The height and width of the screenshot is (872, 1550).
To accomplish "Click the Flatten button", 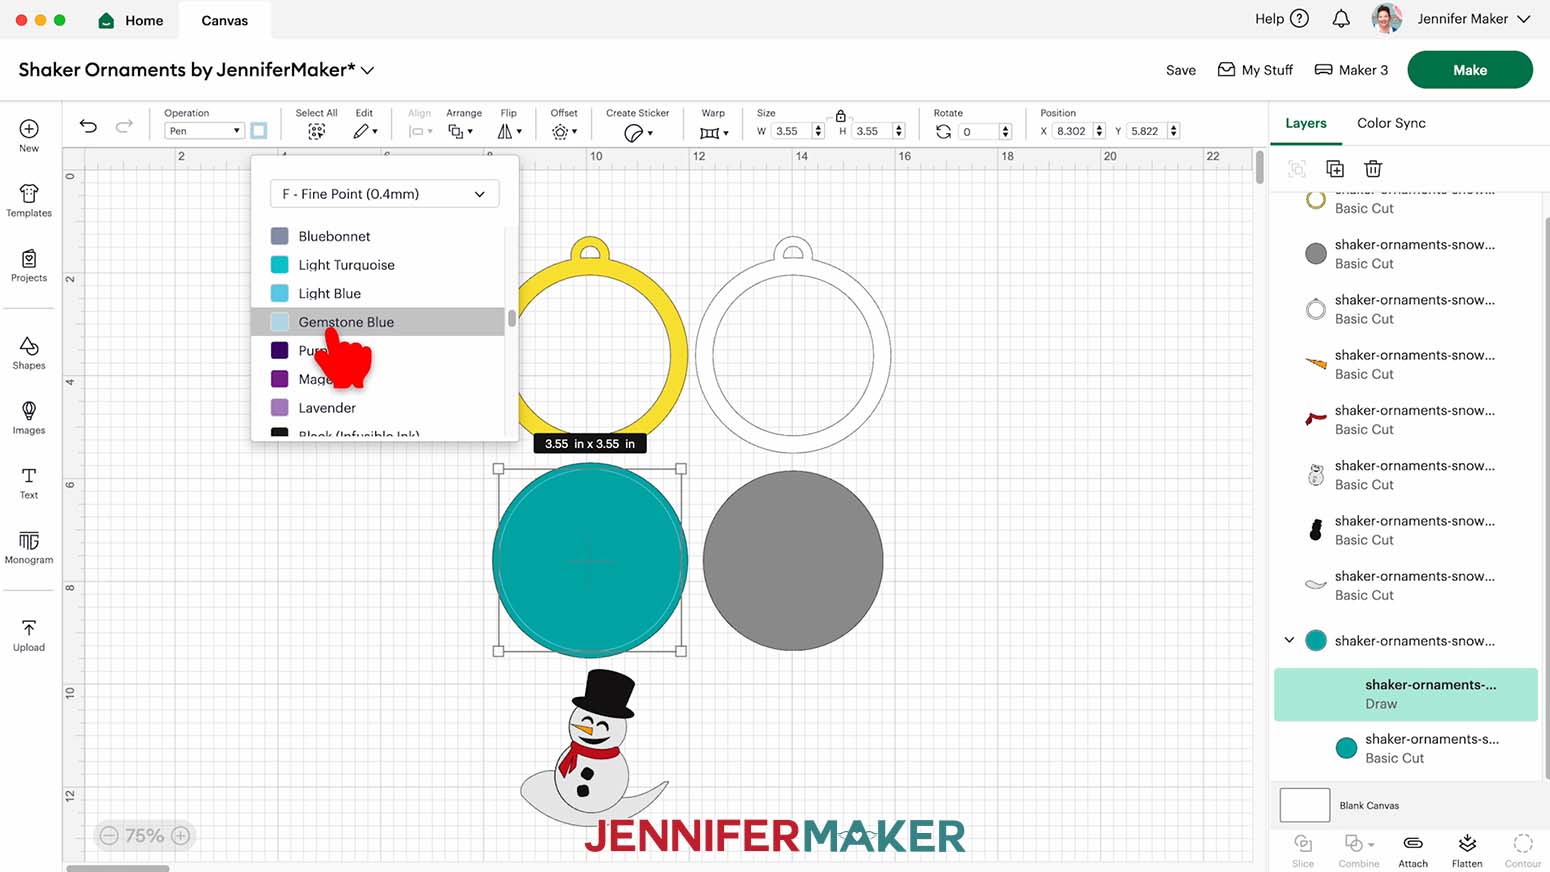I will [1467, 850].
